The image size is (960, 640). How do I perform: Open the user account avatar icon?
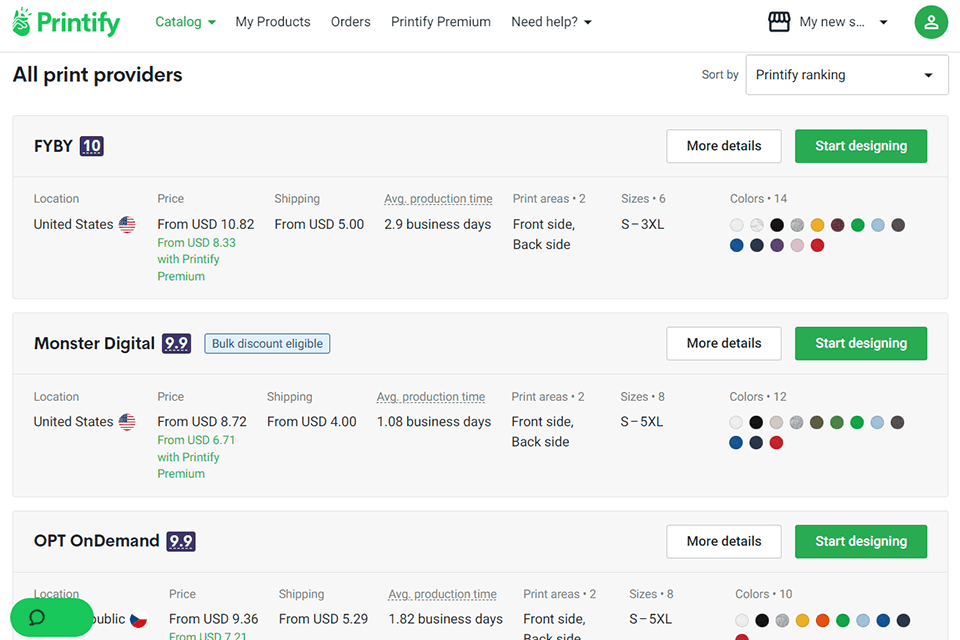coord(931,22)
